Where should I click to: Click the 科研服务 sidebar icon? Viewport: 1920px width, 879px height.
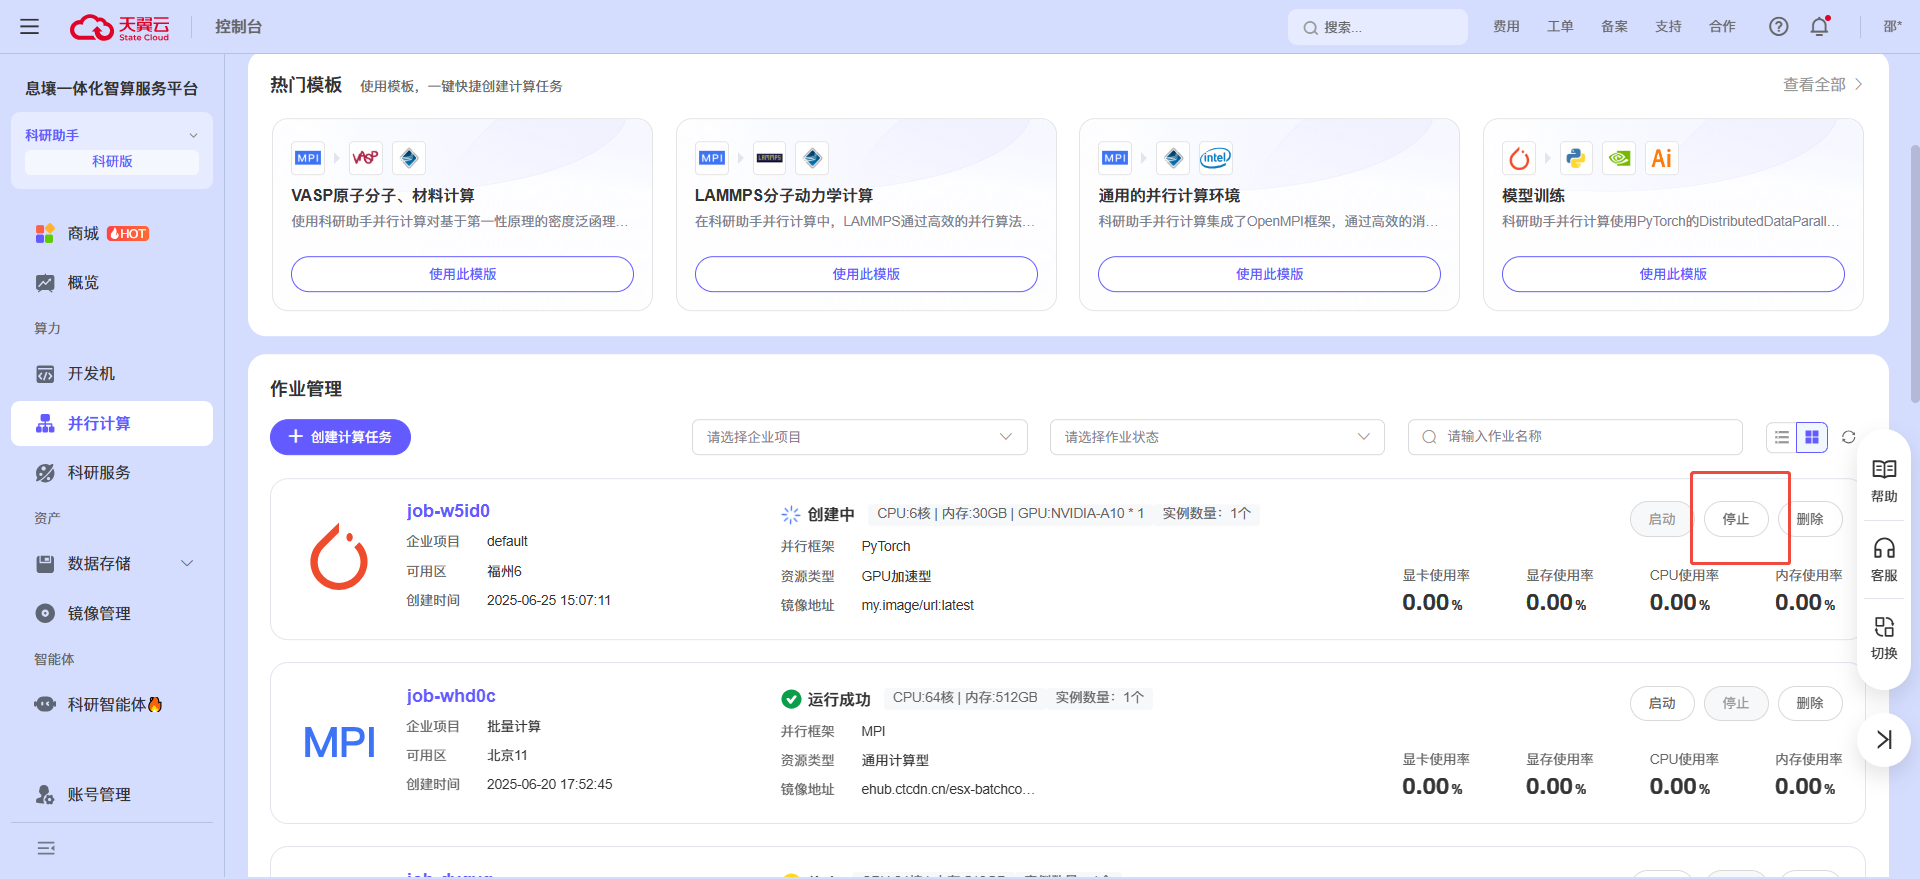(45, 473)
